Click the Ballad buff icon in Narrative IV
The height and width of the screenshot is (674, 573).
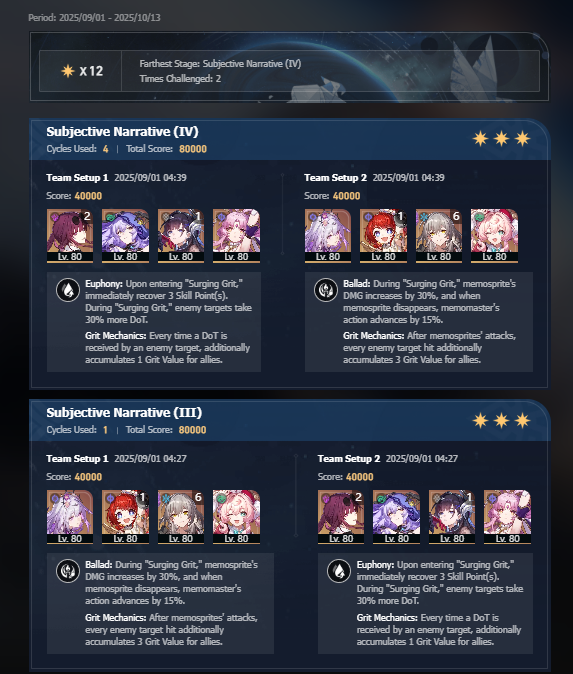click(326, 290)
